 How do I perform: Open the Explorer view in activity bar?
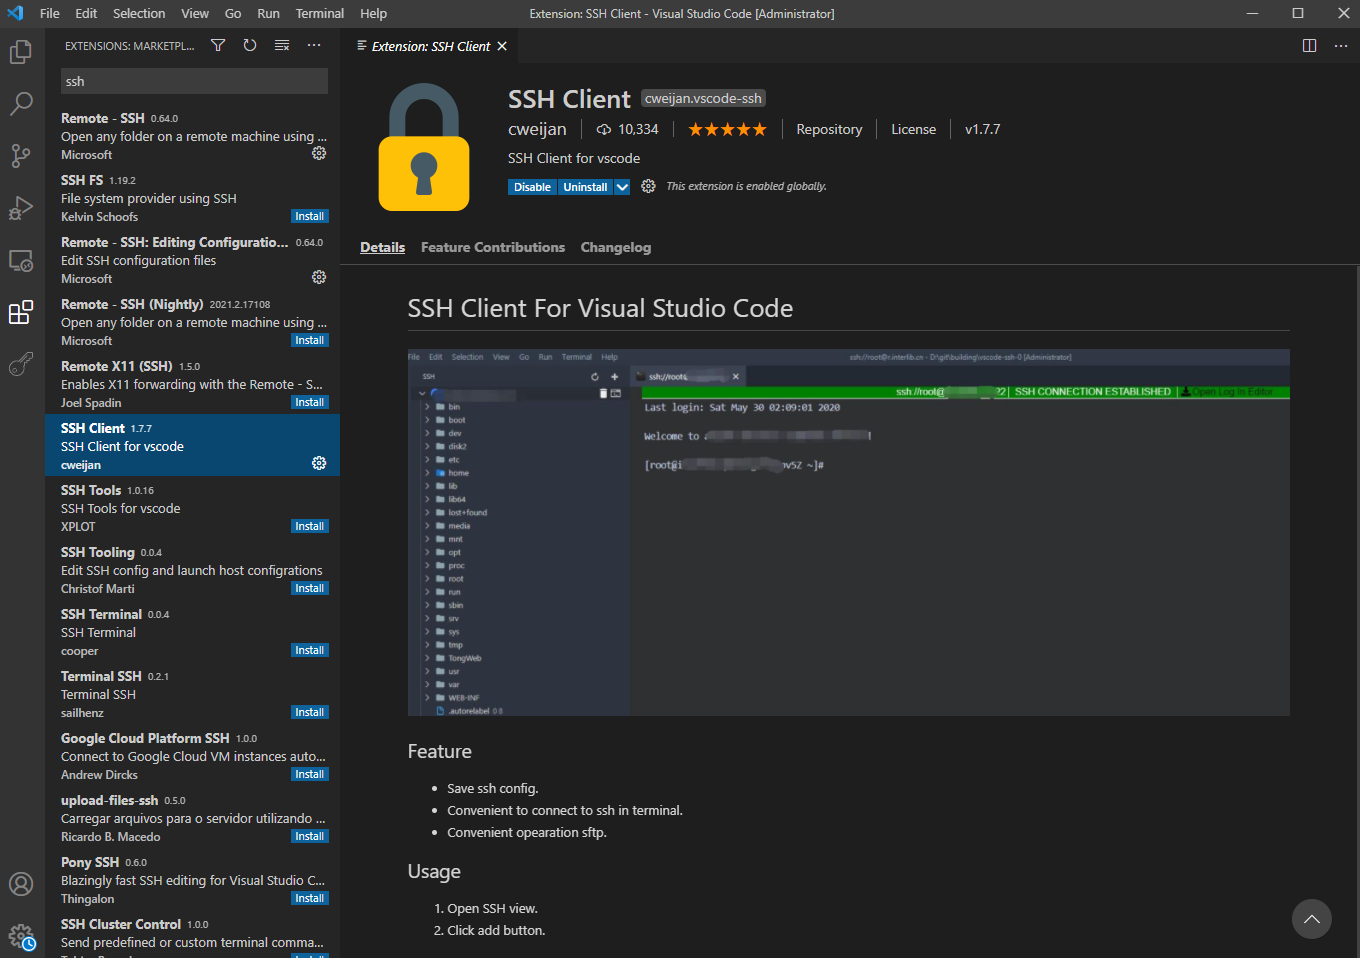(x=21, y=51)
